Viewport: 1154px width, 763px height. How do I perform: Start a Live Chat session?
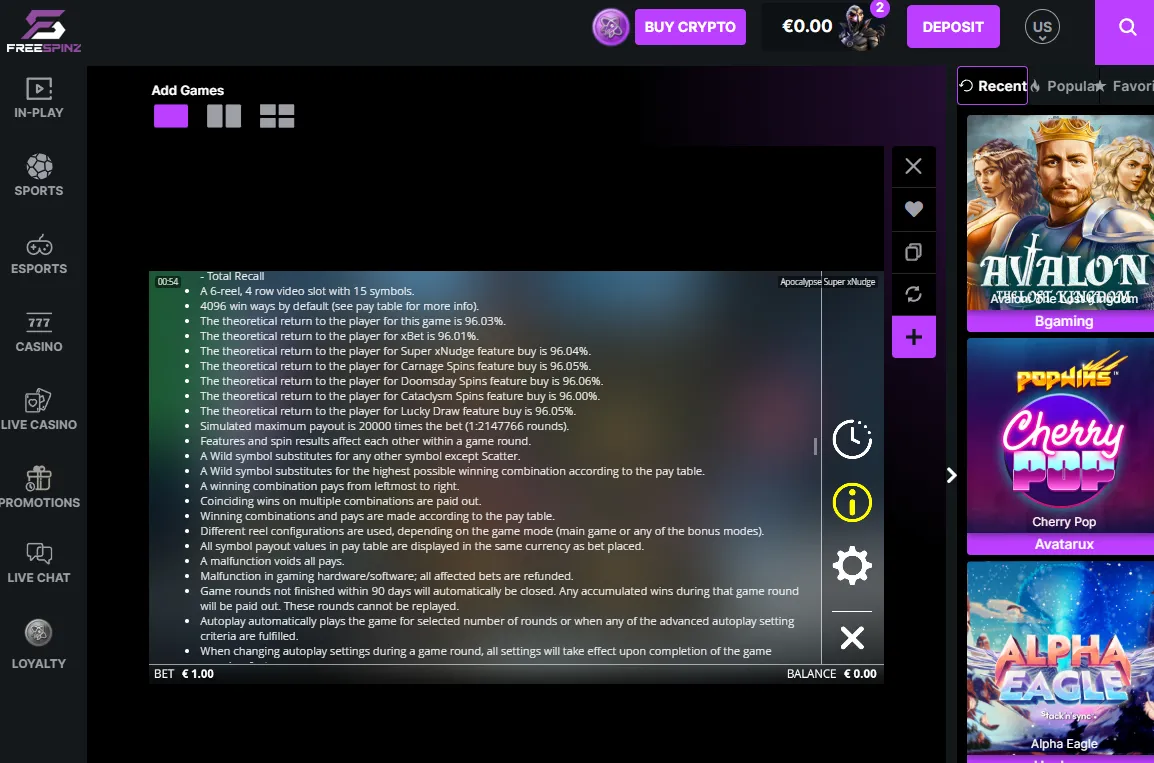click(x=39, y=563)
